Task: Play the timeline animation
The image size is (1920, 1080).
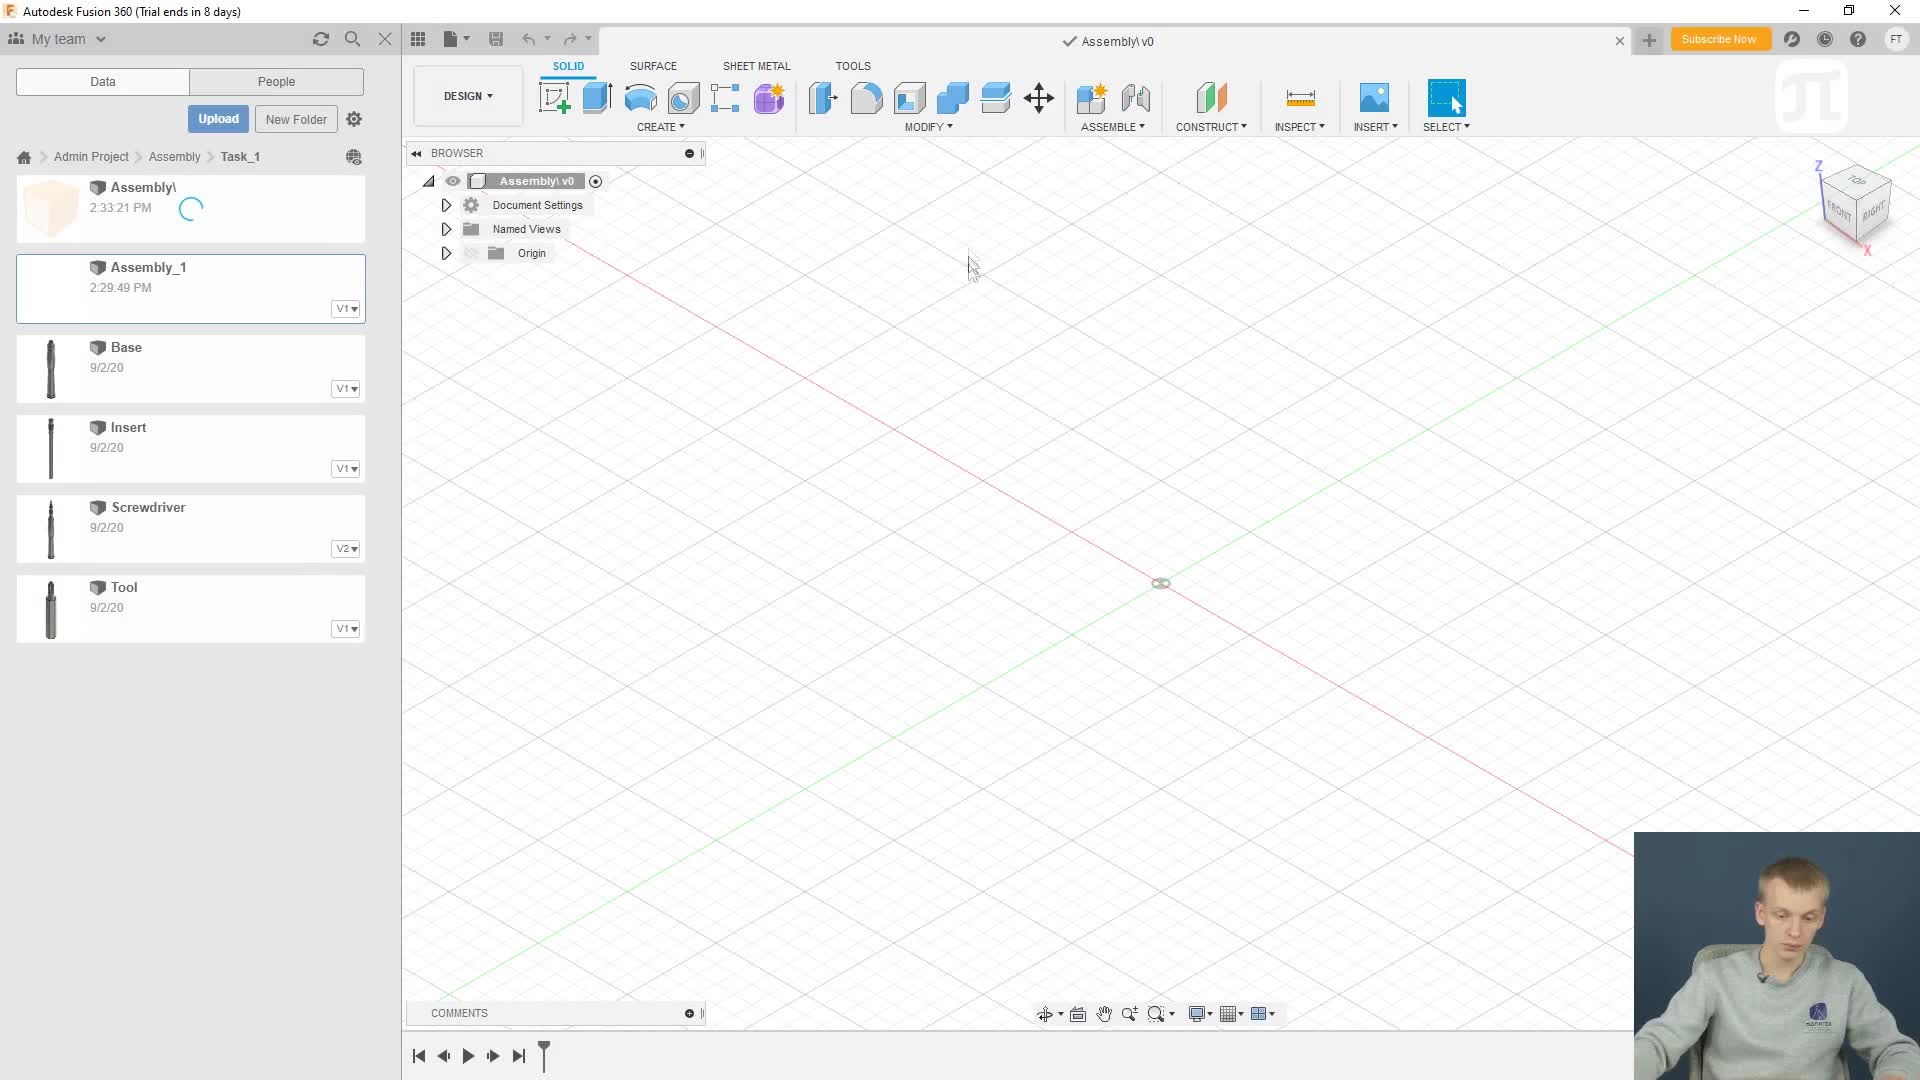Action: [x=468, y=1056]
